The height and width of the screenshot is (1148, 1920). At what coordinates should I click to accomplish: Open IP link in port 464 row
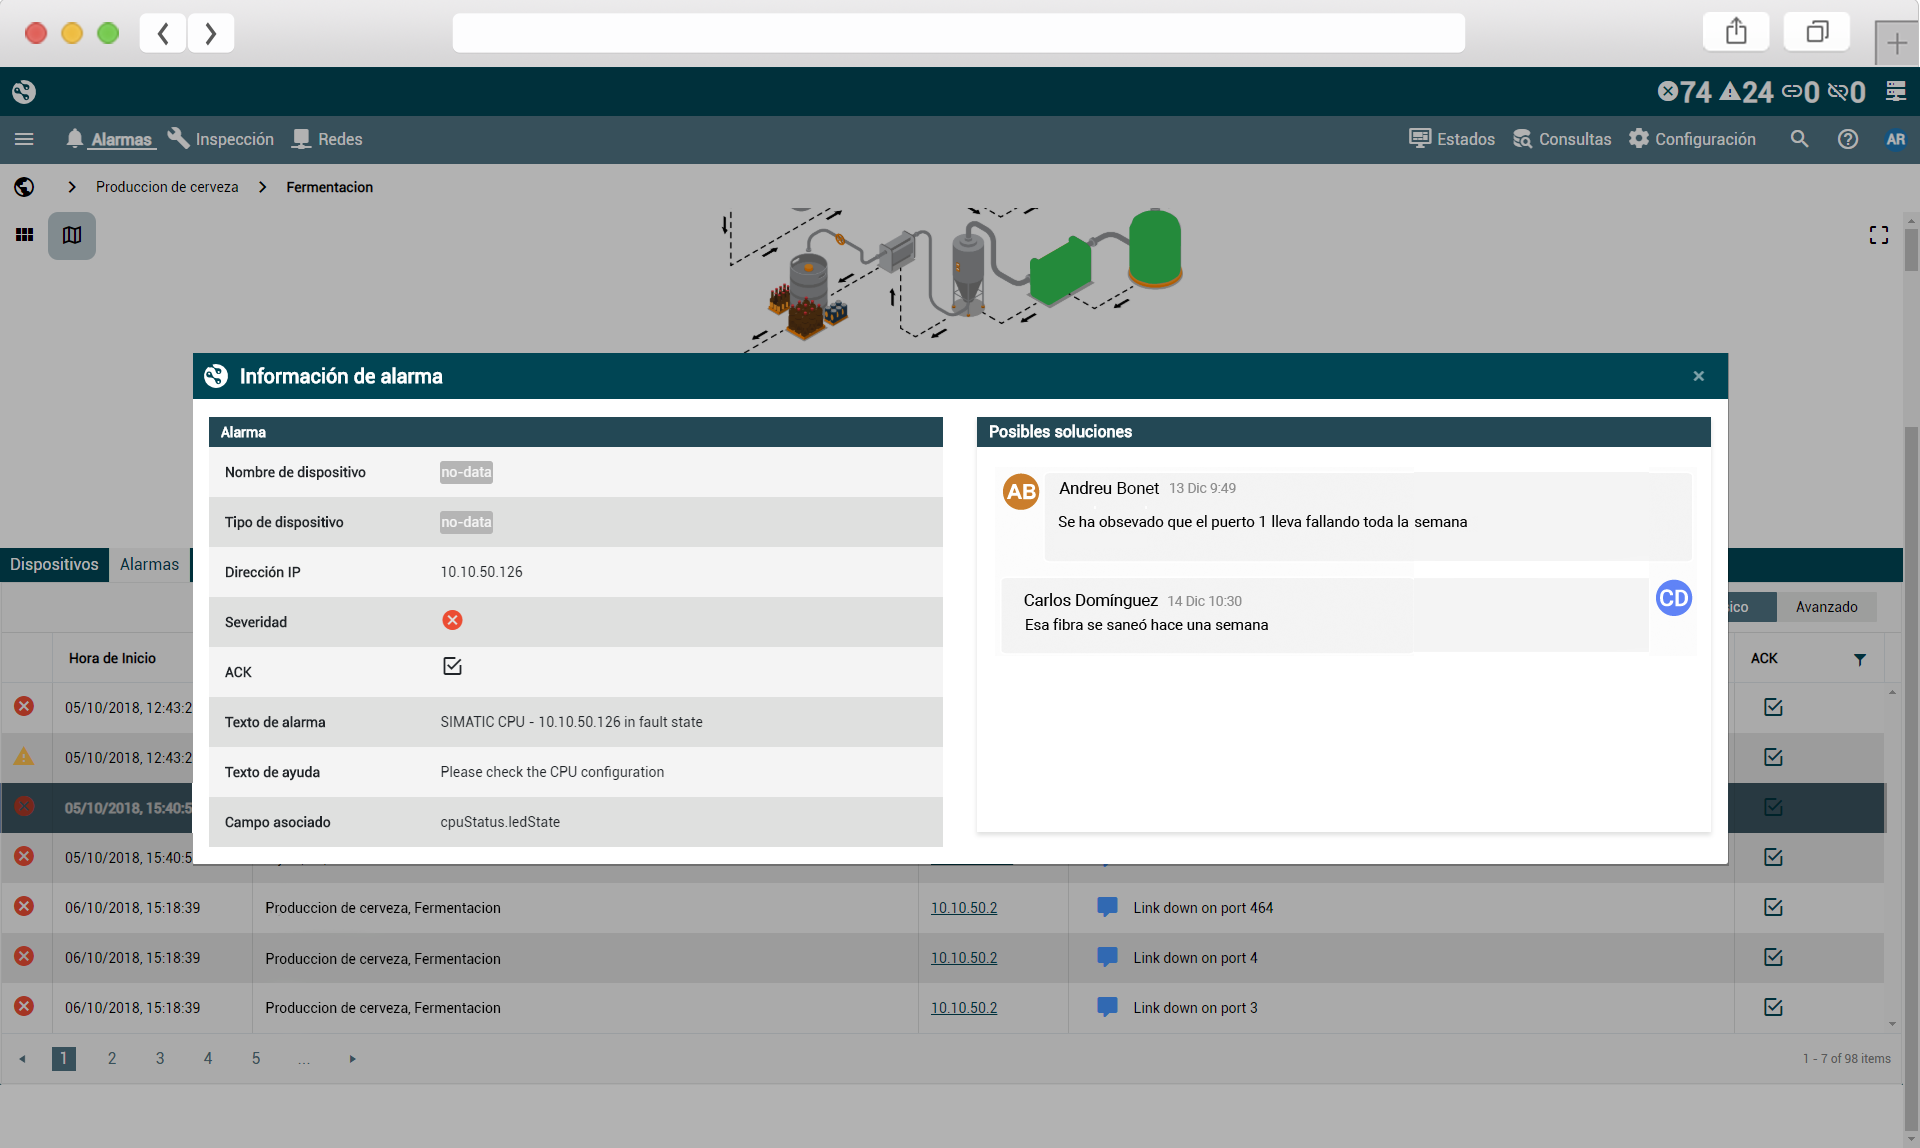[964, 908]
